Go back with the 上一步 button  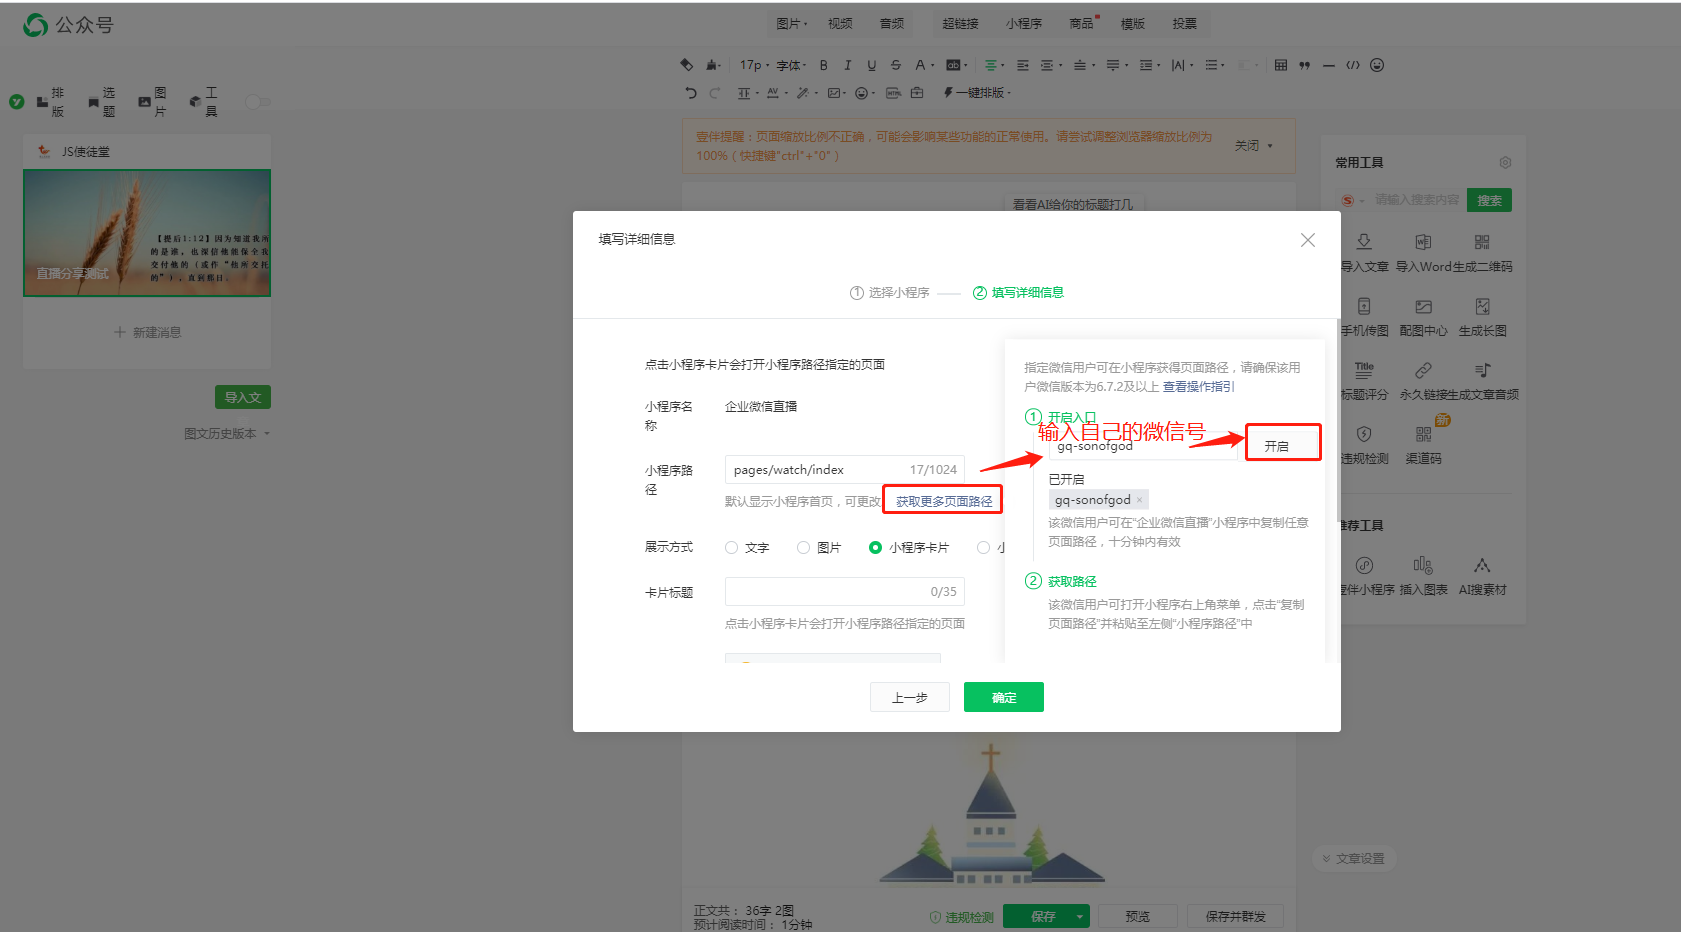pos(910,697)
